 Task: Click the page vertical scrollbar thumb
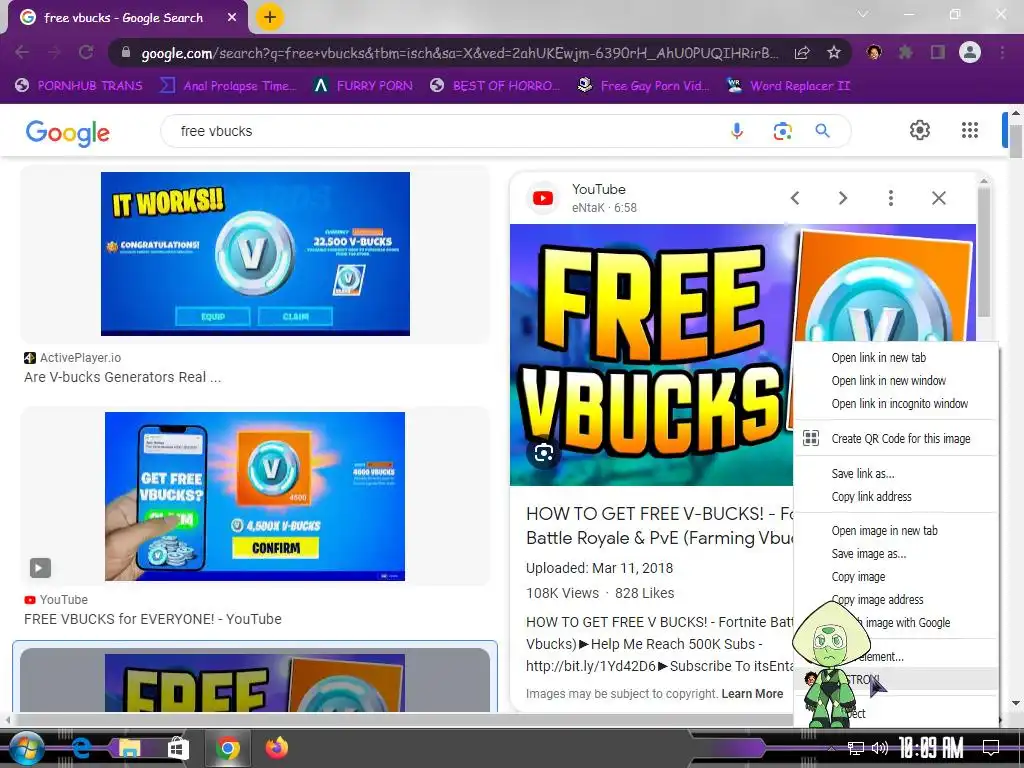point(1016,139)
